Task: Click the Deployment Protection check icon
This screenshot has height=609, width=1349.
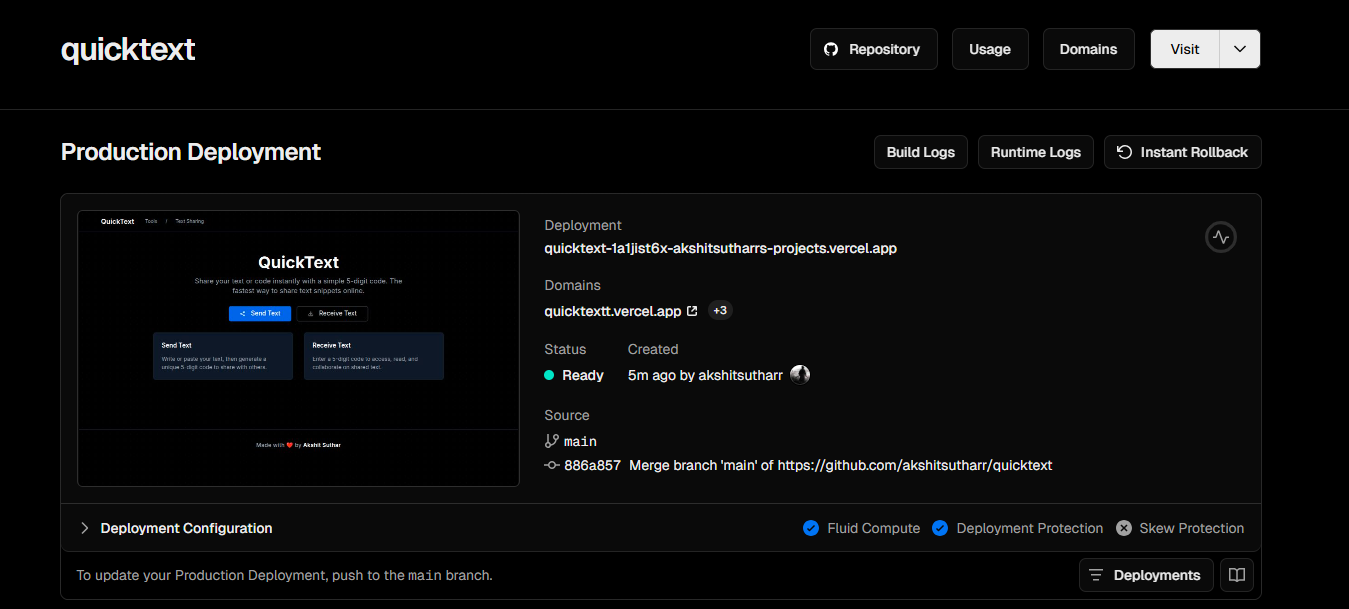Action: pos(940,528)
